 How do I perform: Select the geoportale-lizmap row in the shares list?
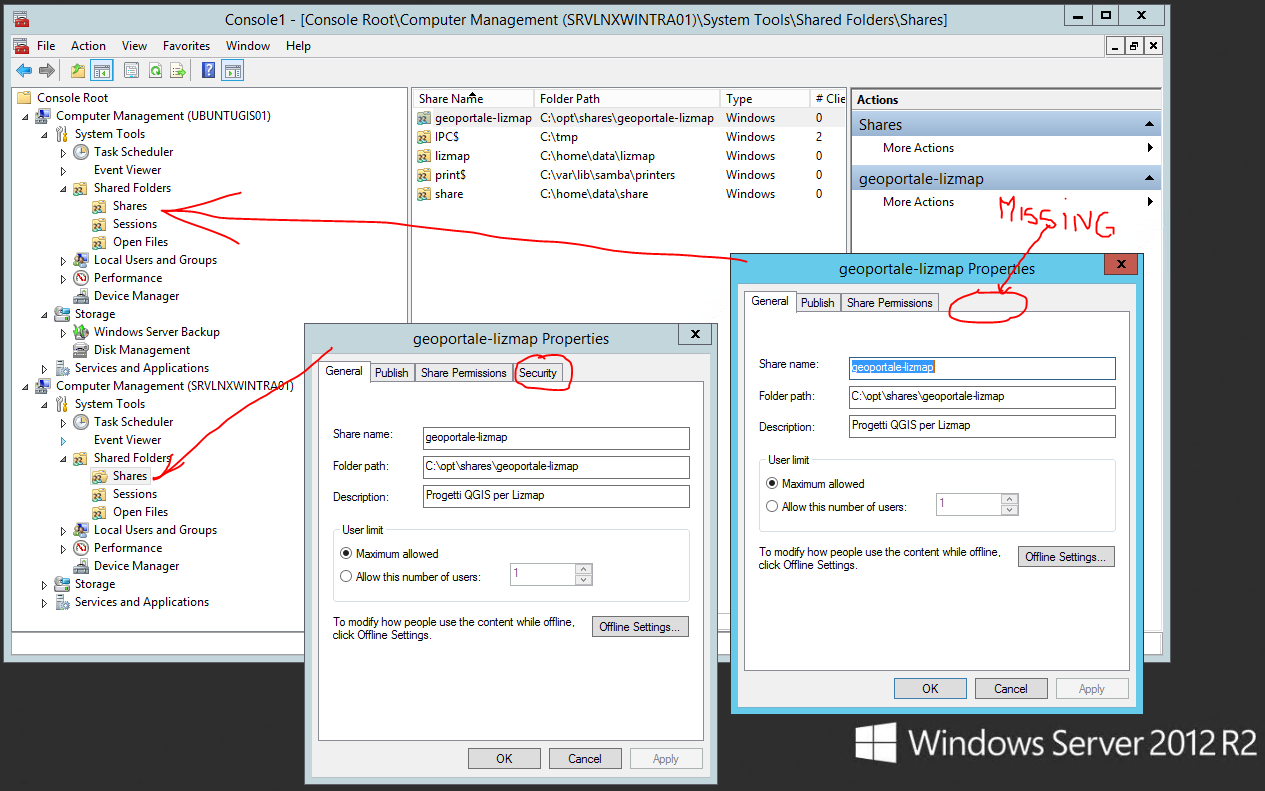tap(630, 118)
